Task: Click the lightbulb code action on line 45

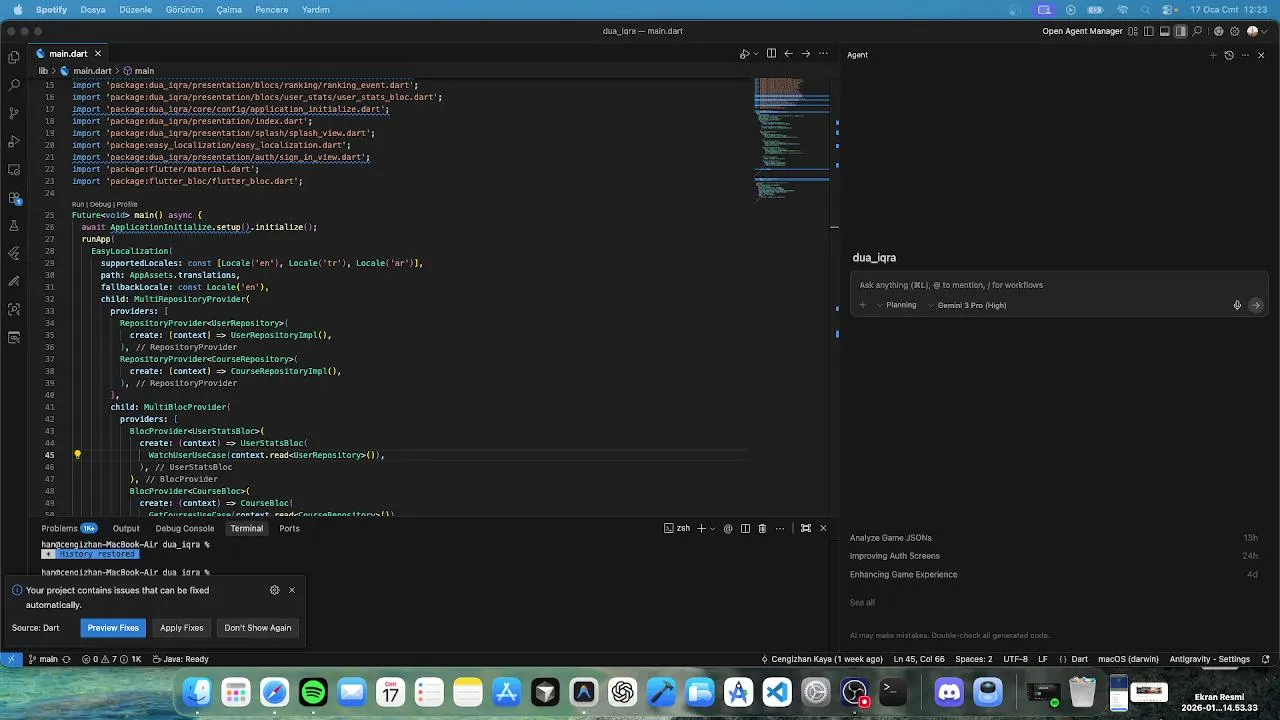Action: click(77, 455)
